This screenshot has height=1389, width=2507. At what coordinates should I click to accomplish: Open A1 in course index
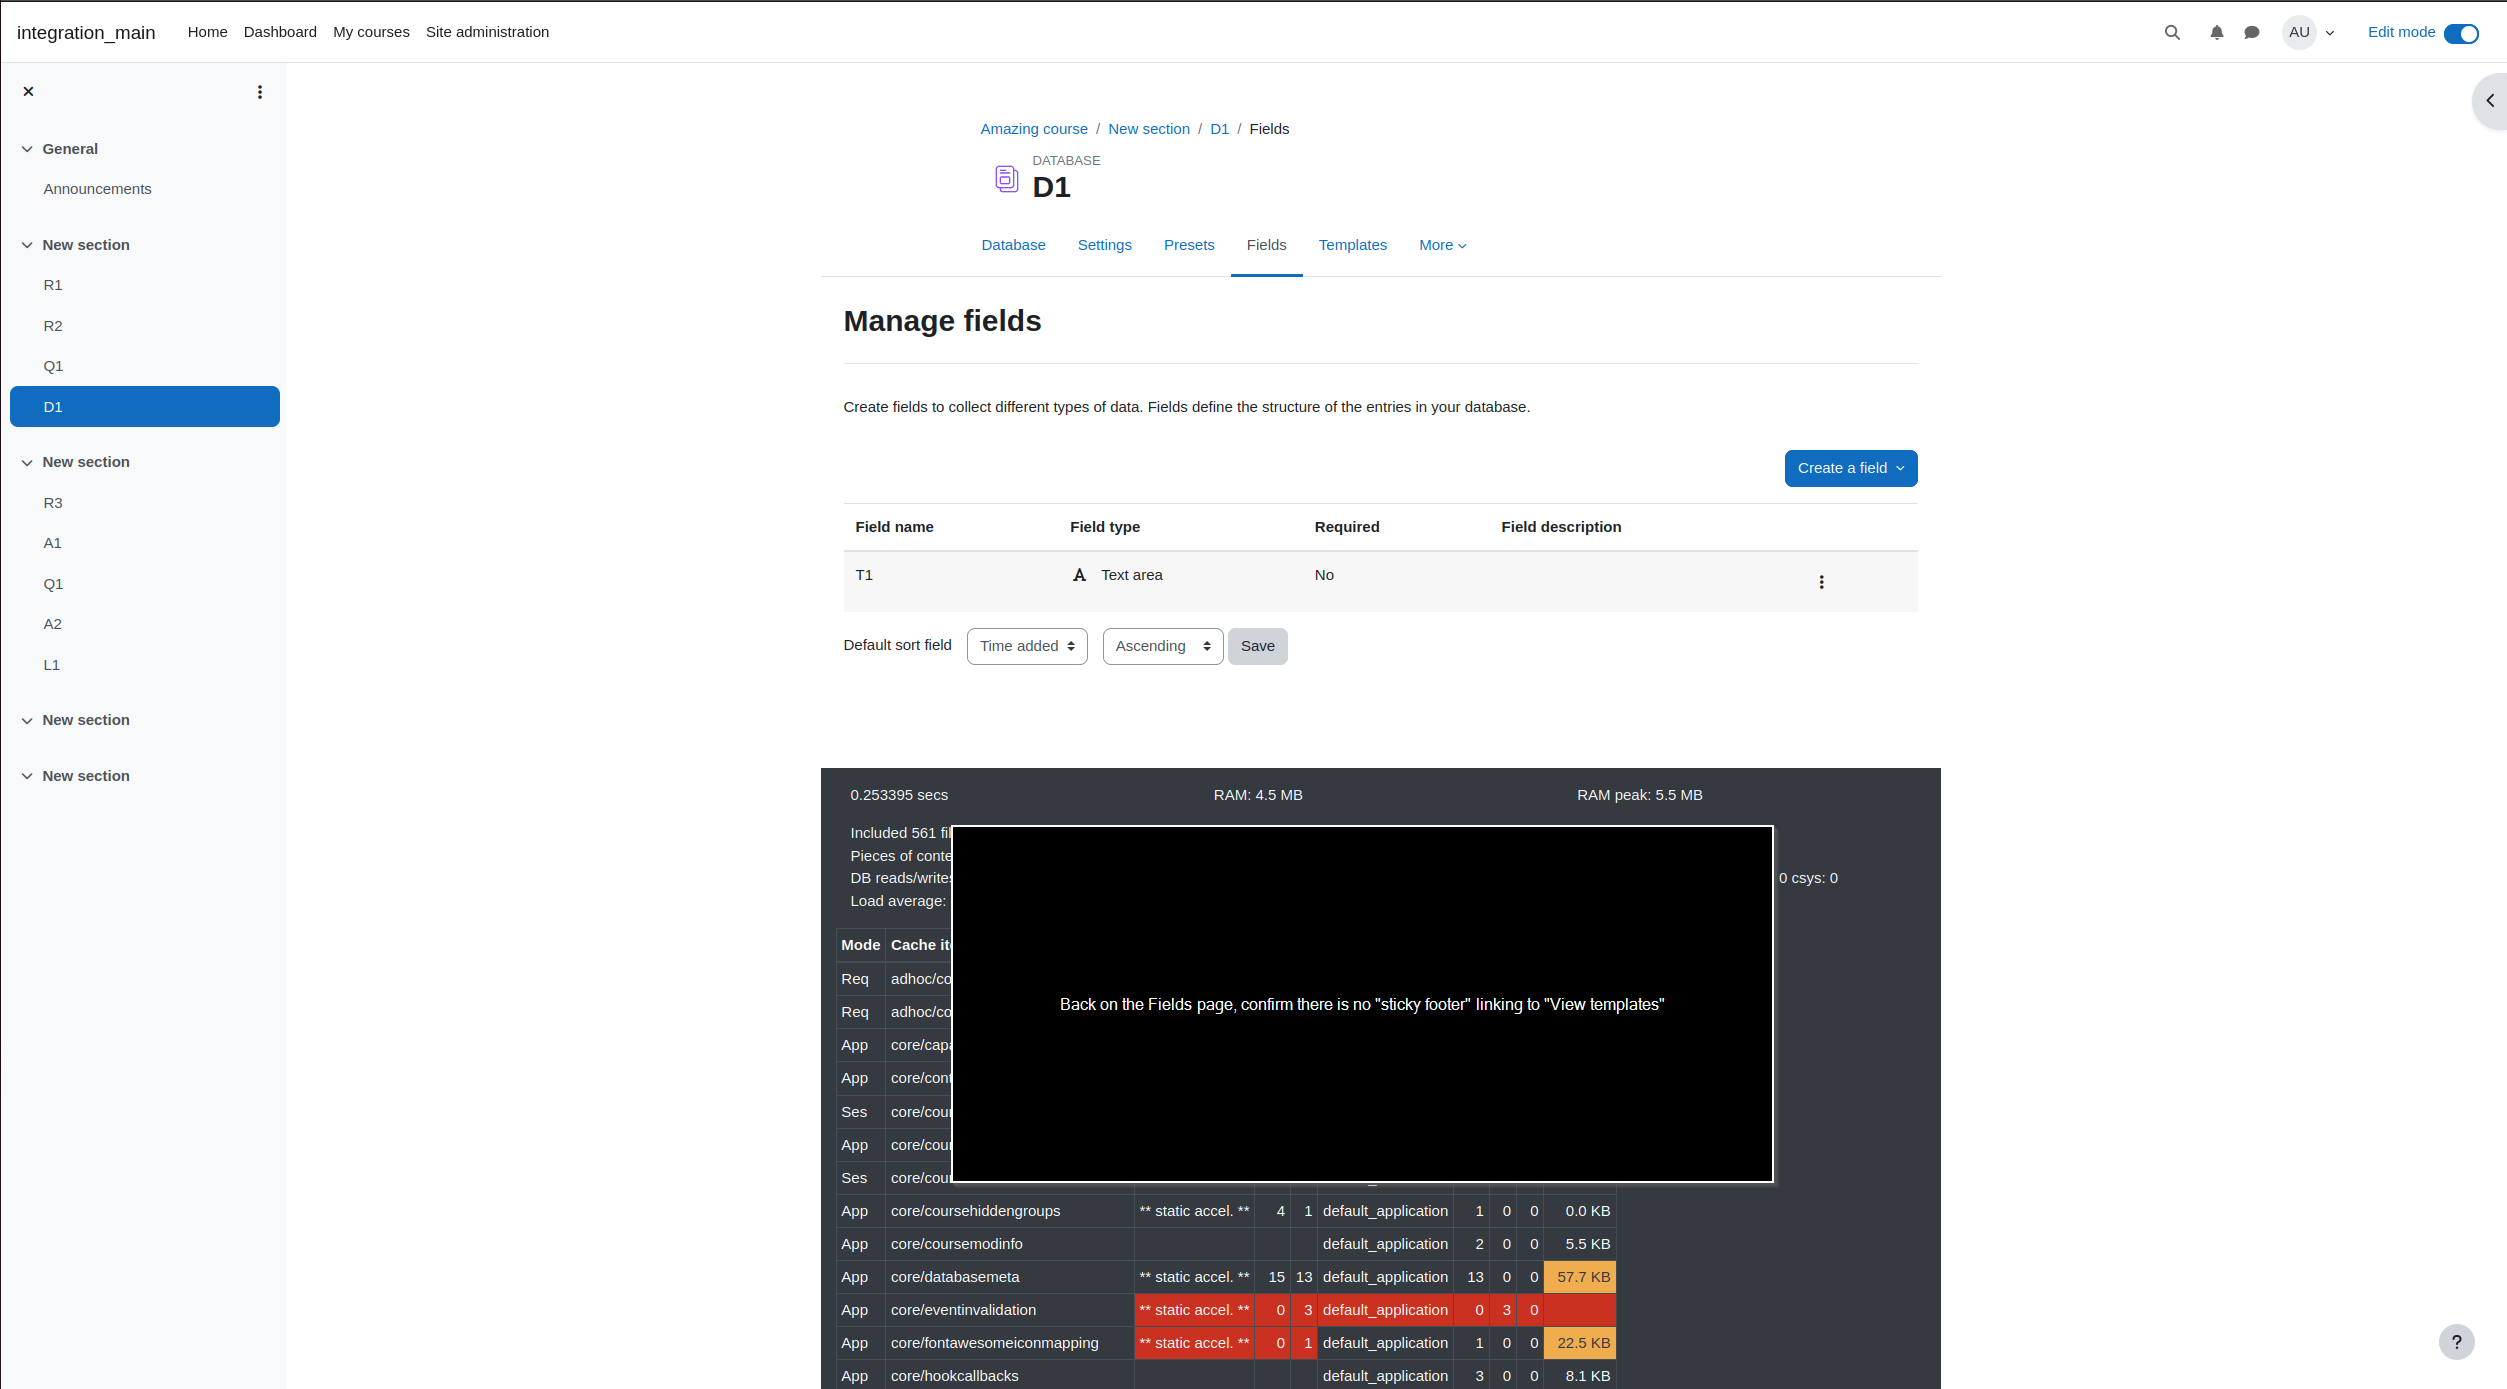pos(53,543)
